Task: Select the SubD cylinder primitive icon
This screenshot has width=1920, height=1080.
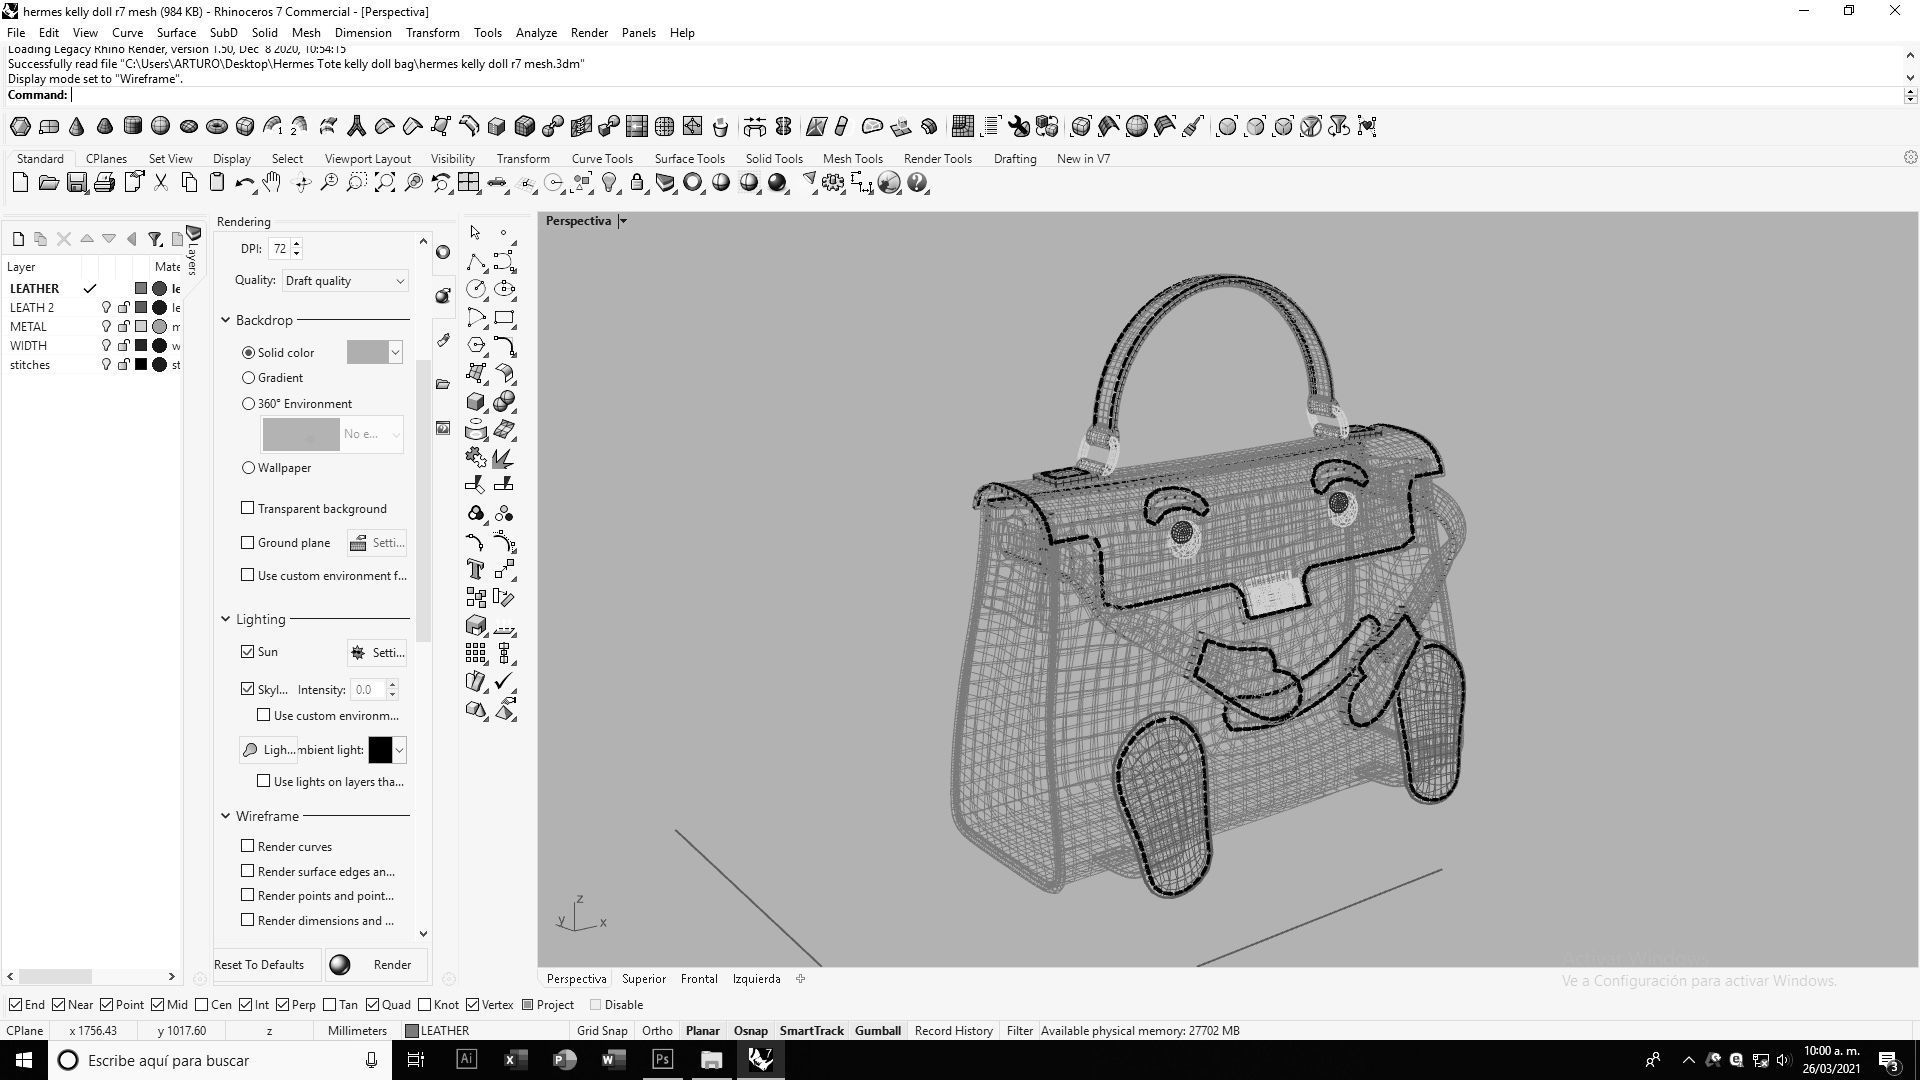Action: tap(132, 126)
